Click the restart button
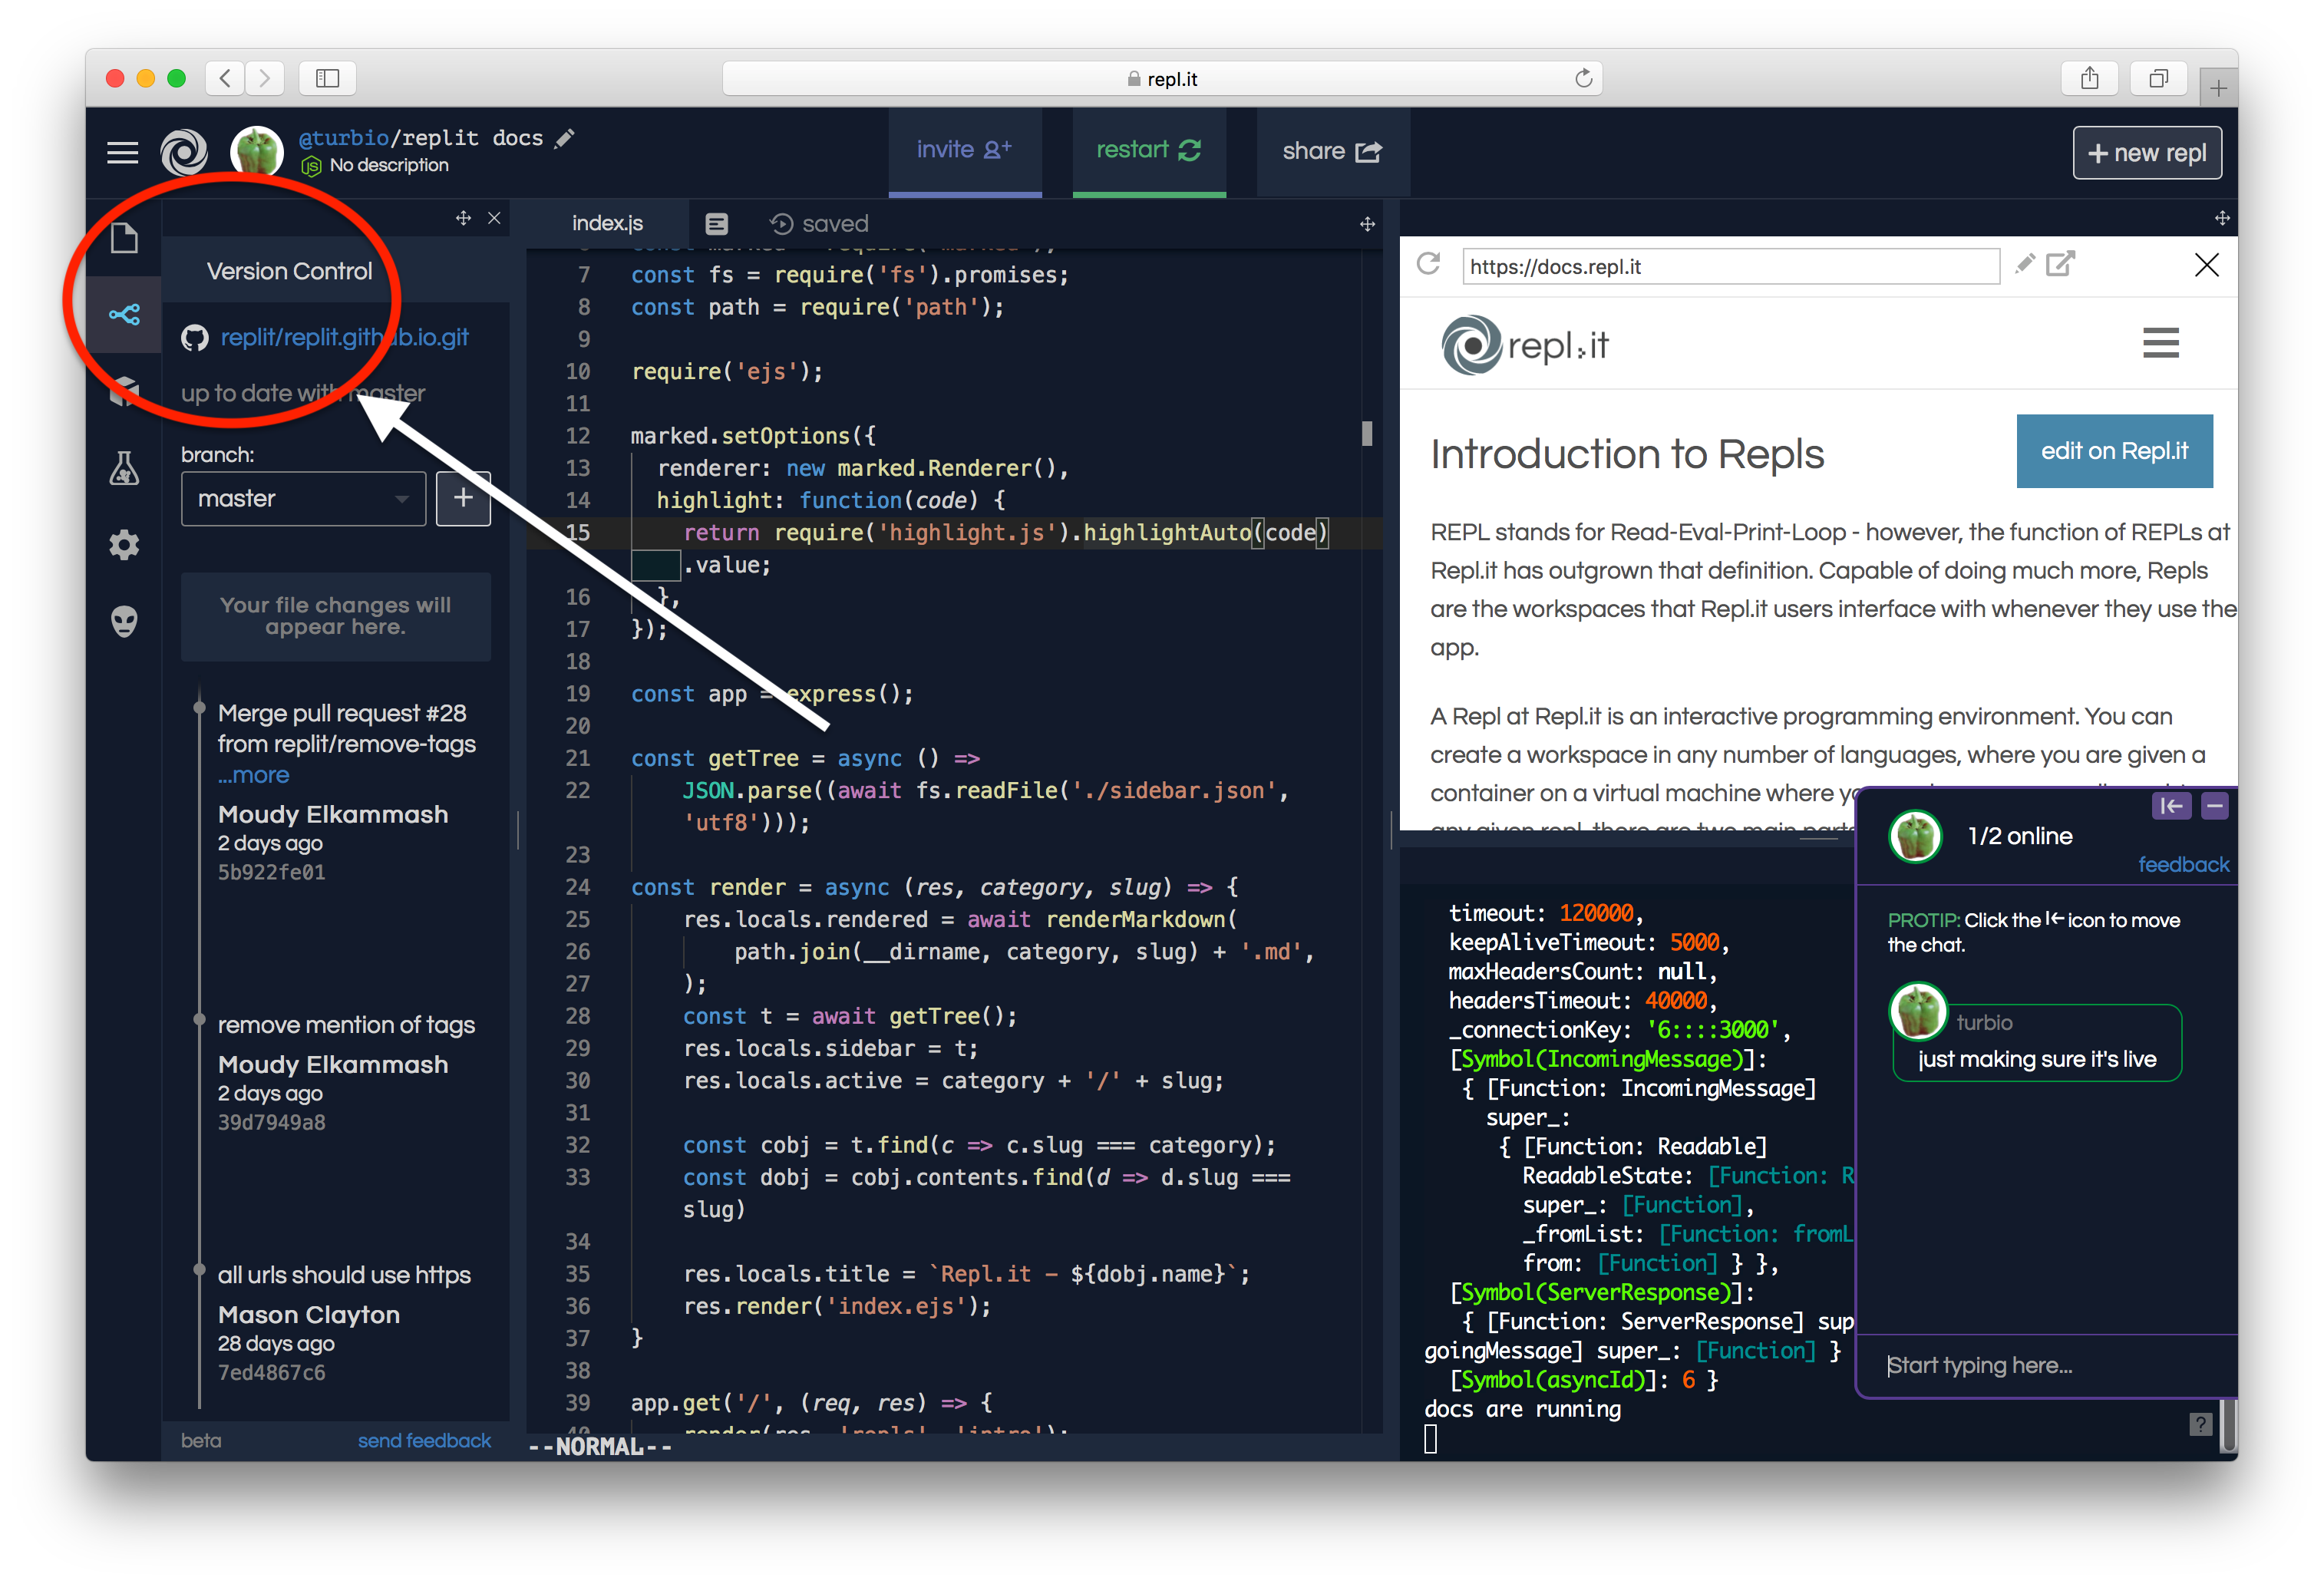The width and height of the screenshot is (2324, 1584). [x=1148, y=151]
